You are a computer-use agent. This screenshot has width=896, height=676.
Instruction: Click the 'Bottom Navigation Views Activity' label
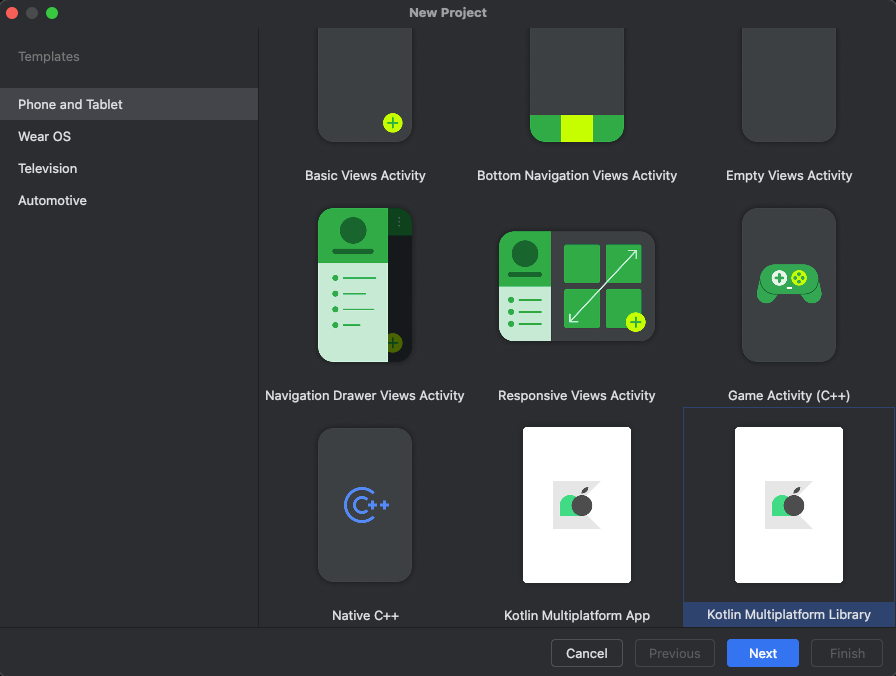[x=577, y=175]
